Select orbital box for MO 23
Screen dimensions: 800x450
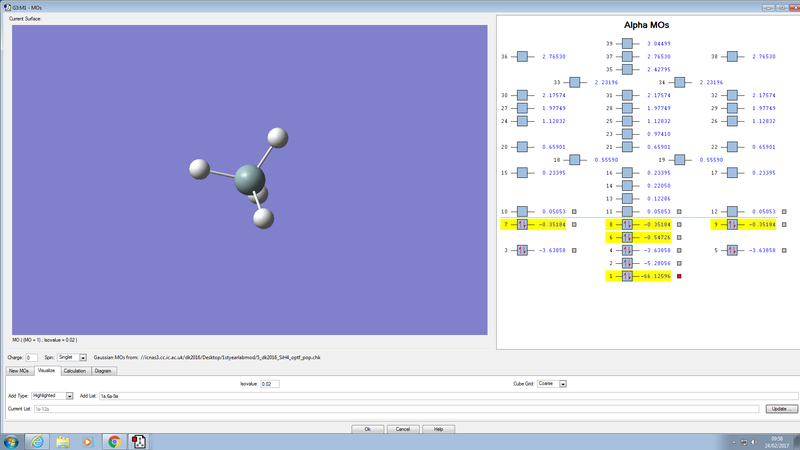click(x=627, y=134)
